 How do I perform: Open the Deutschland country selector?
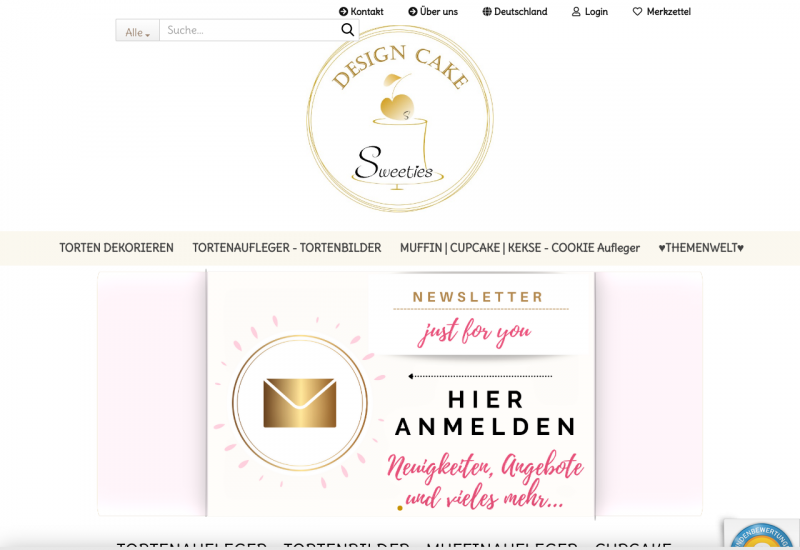[x=515, y=12]
